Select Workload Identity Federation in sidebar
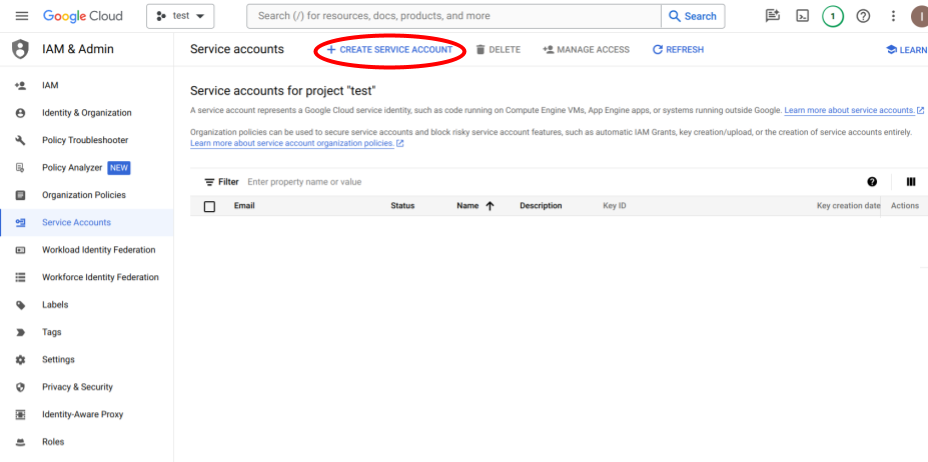The height and width of the screenshot is (462, 928). pyautogui.click(x=98, y=250)
